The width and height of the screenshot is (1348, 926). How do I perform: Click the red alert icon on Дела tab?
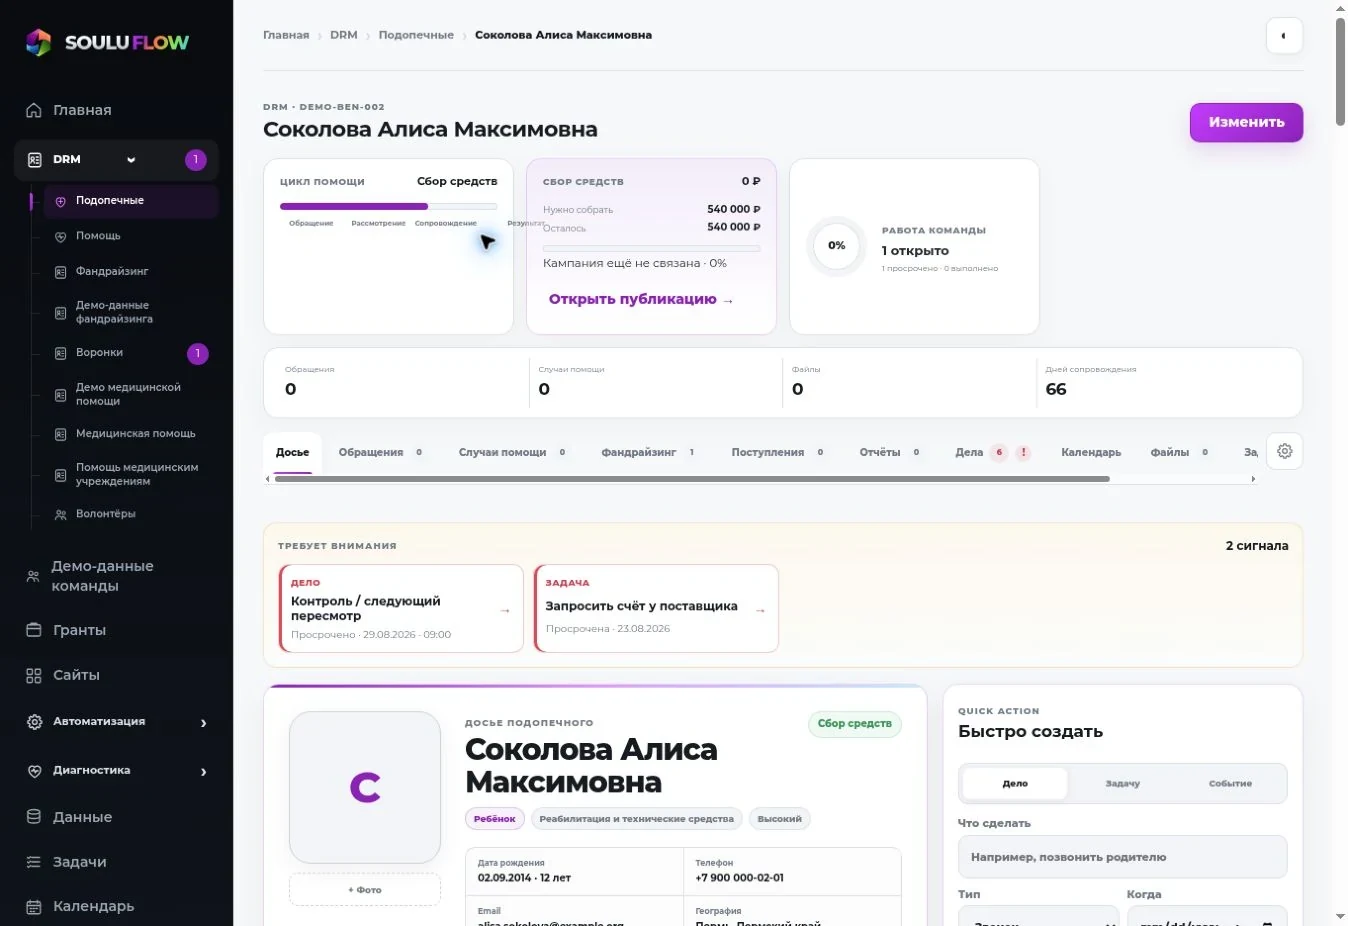coord(1023,452)
